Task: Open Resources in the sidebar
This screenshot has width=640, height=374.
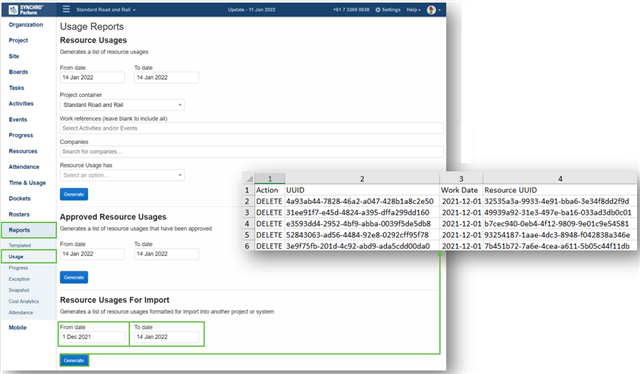Action: (23, 151)
